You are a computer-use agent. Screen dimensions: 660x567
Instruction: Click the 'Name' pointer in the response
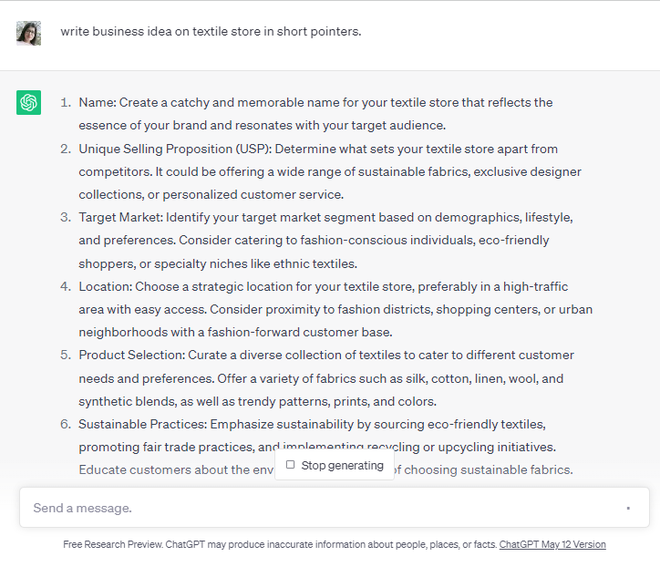click(x=97, y=102)
